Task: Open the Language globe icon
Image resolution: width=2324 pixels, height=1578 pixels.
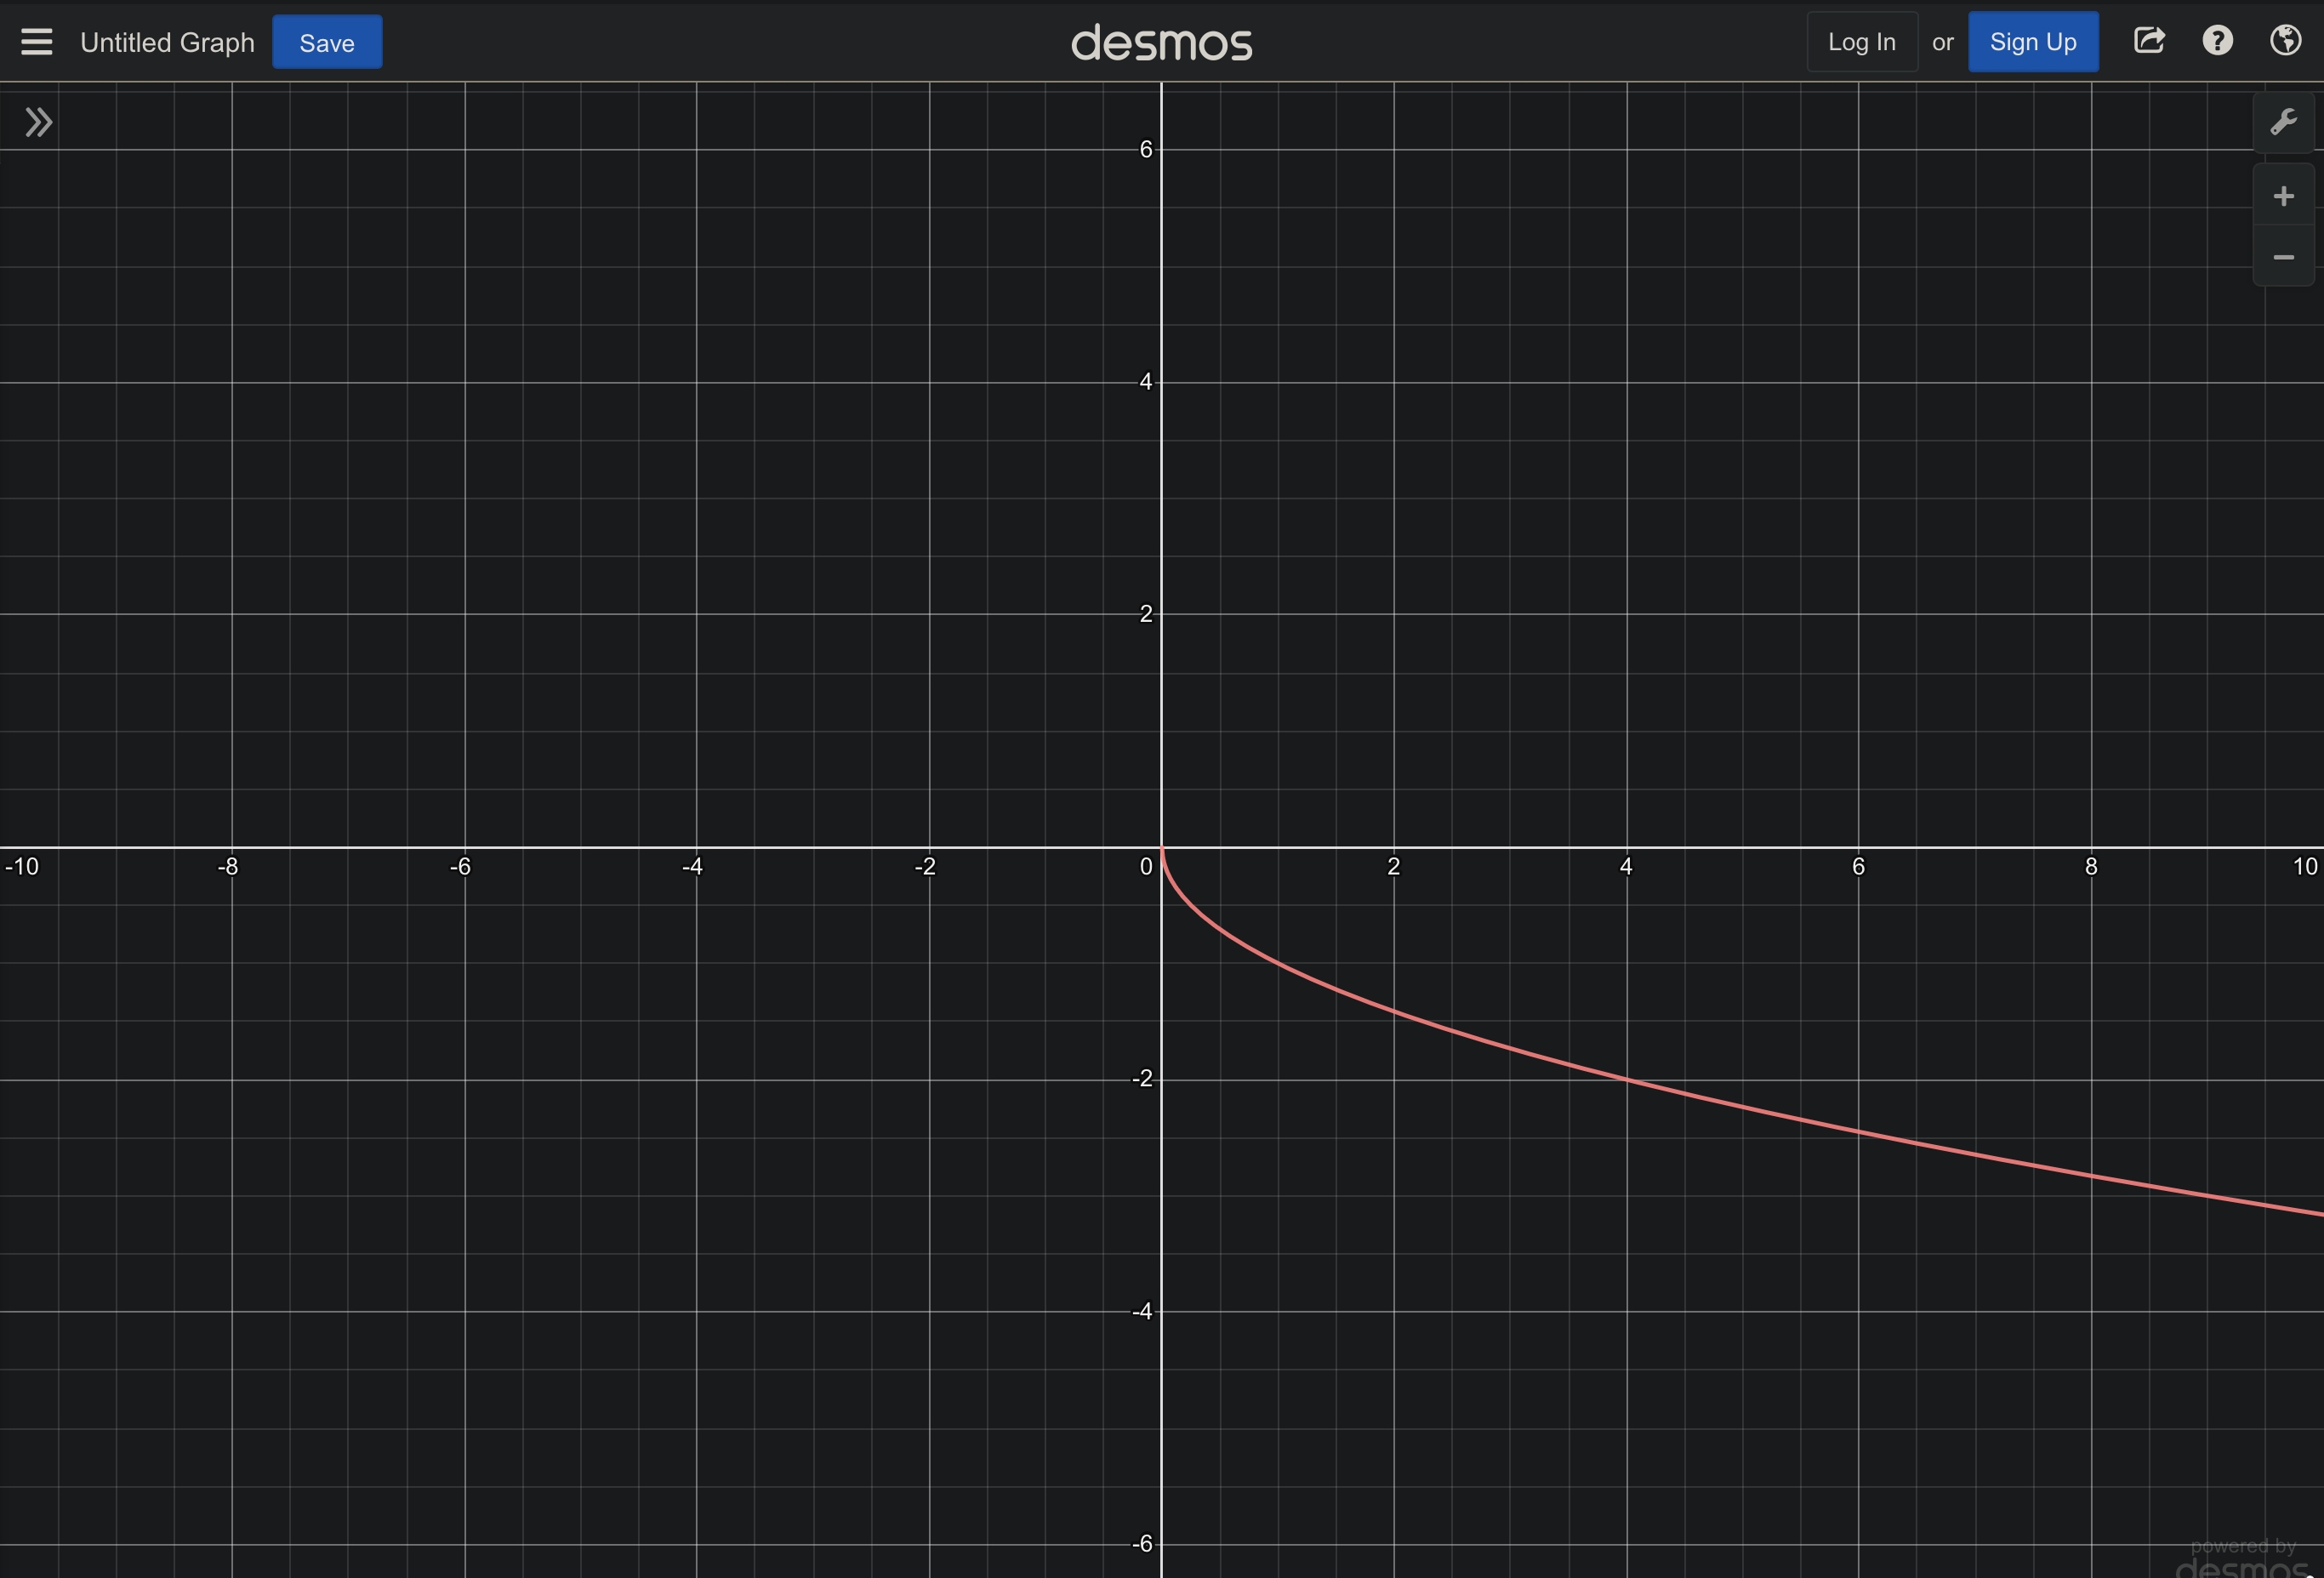Action: 2285,41
